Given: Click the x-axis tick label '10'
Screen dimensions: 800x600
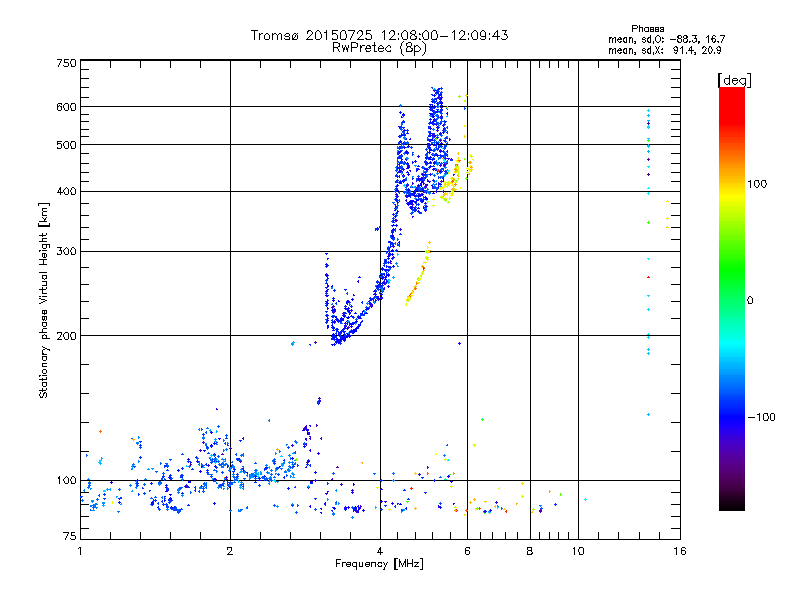Looking at the screenshot, I should (x=578, y=551).
